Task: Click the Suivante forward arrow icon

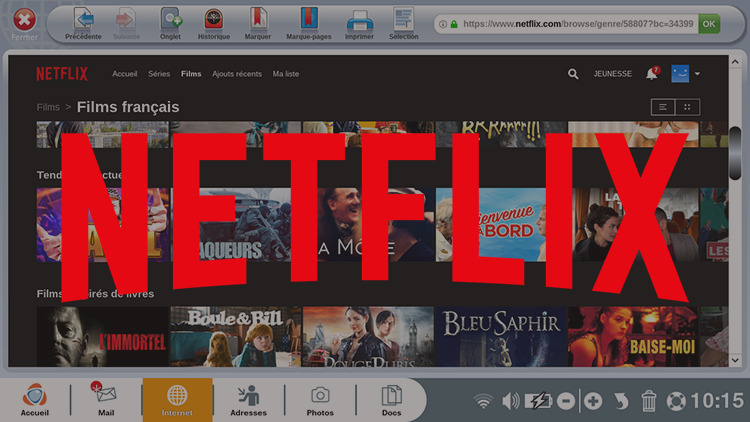Action: pyautogui.click(x=126, y=20)
